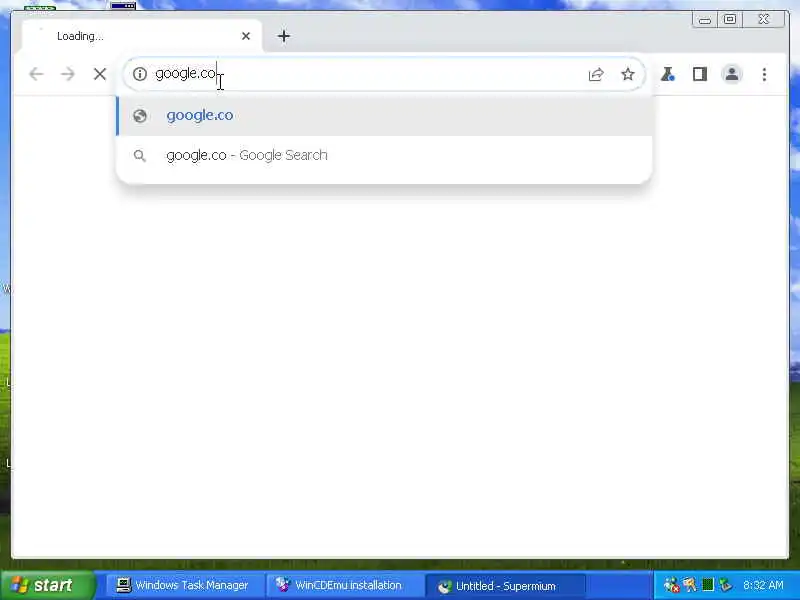Viewport: 800px width, 600px height.
Task: Click the green square tray icon
Action: pos(708,585)
